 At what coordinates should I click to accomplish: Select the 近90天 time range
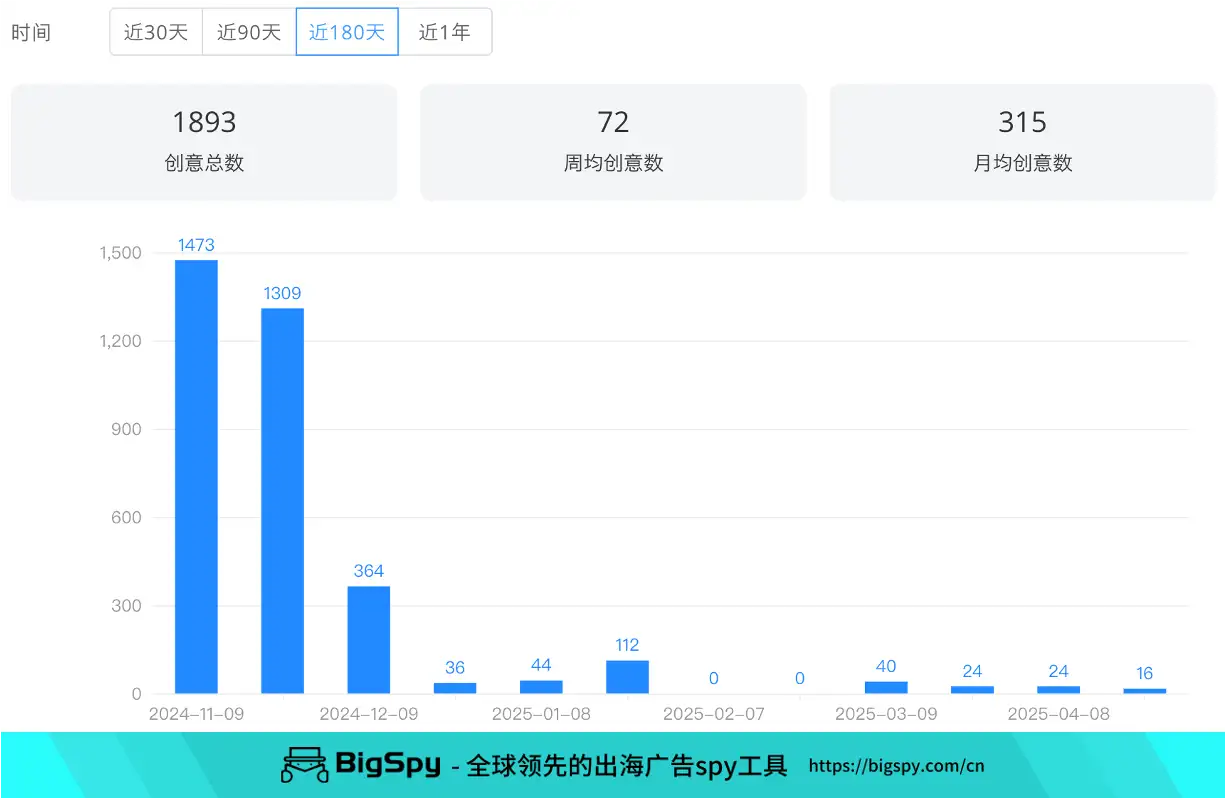click(x=249, y=32)
